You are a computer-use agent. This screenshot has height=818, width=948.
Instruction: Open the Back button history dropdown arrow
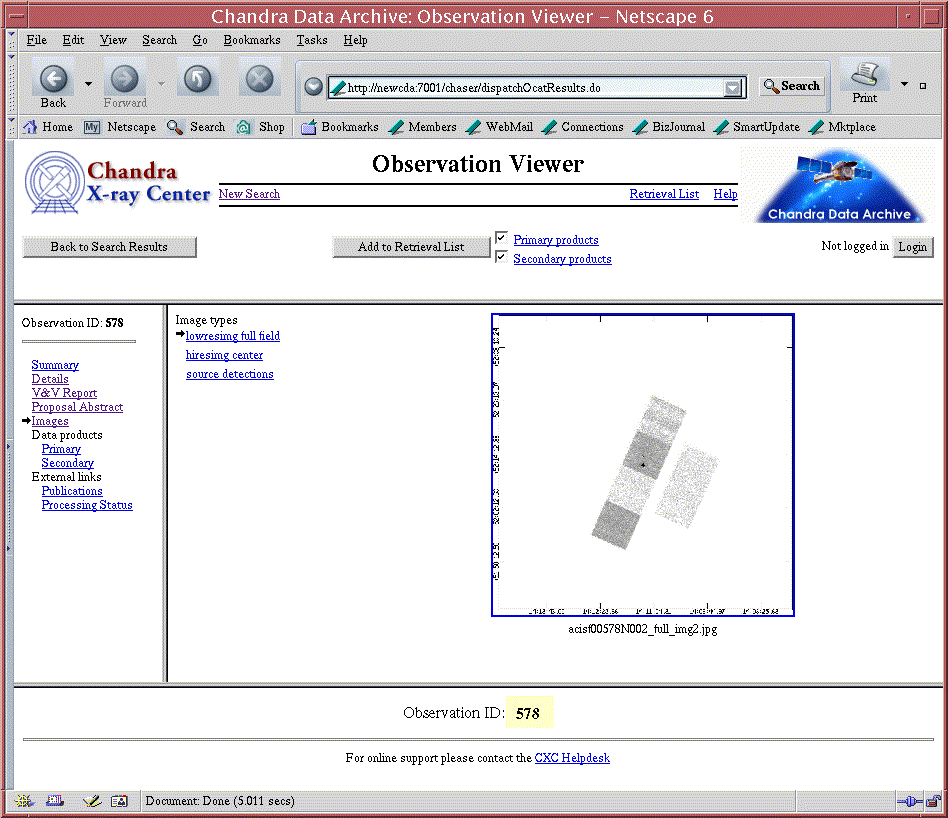[x=88, y=84]
